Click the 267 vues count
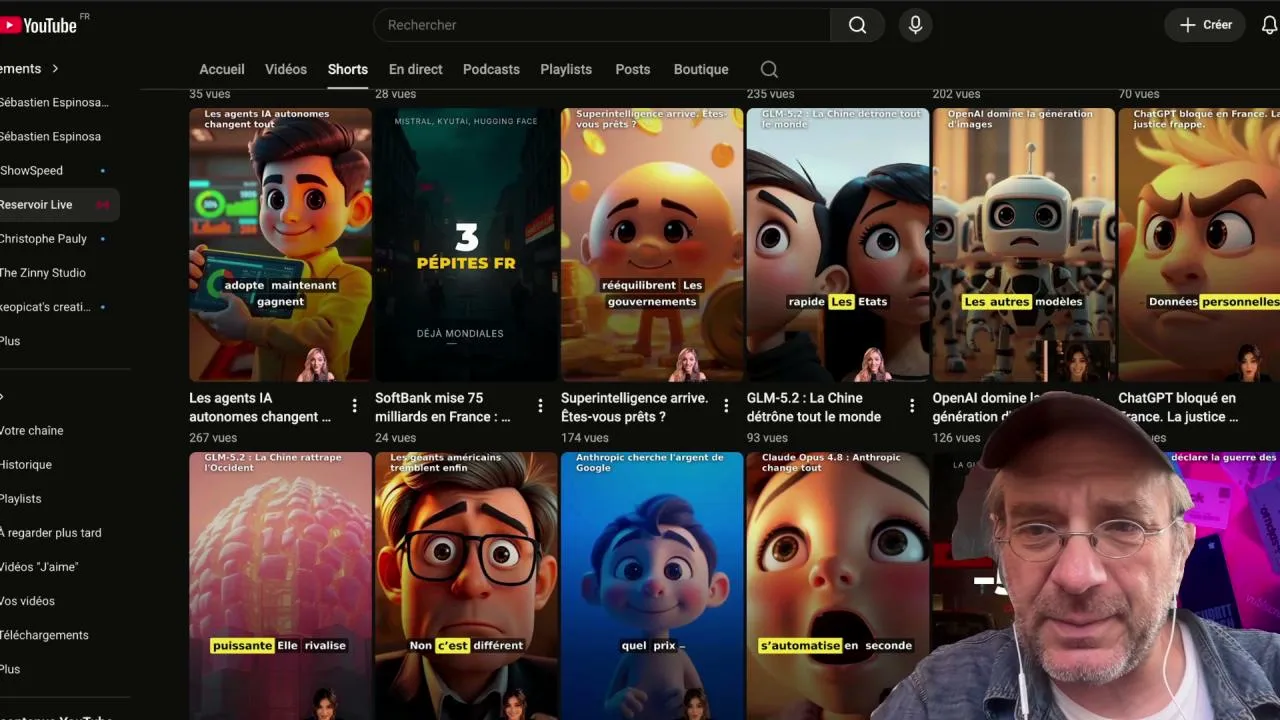This screenshot has width=1280, height=720. 213,438
